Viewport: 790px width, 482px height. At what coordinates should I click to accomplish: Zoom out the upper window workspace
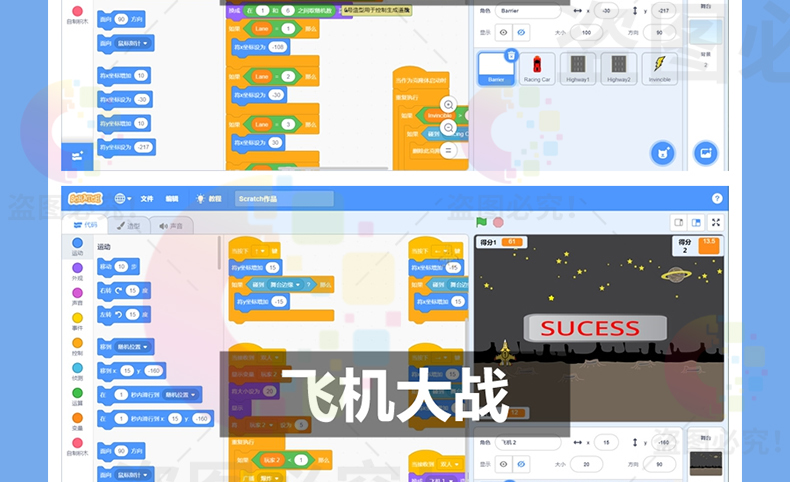tap(448, 128)
